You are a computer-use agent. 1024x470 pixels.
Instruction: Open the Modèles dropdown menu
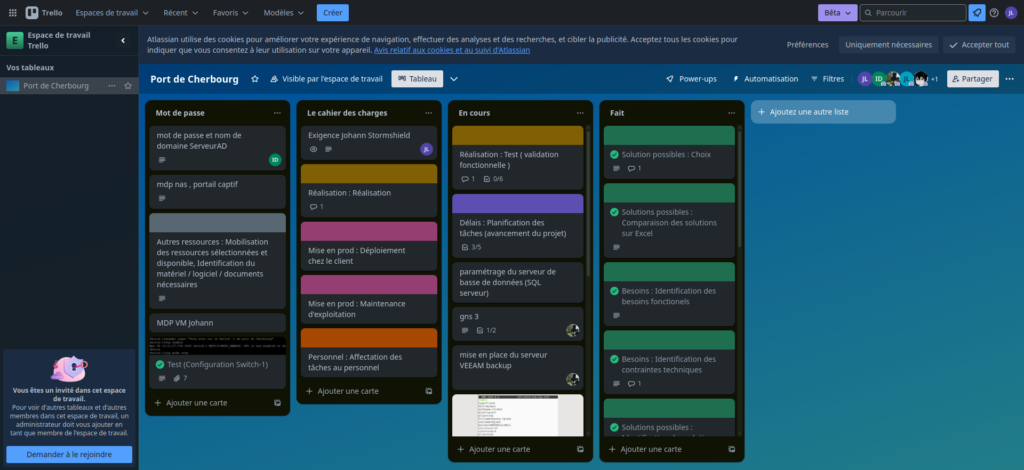pyautogui.click(x=285, y=13)
